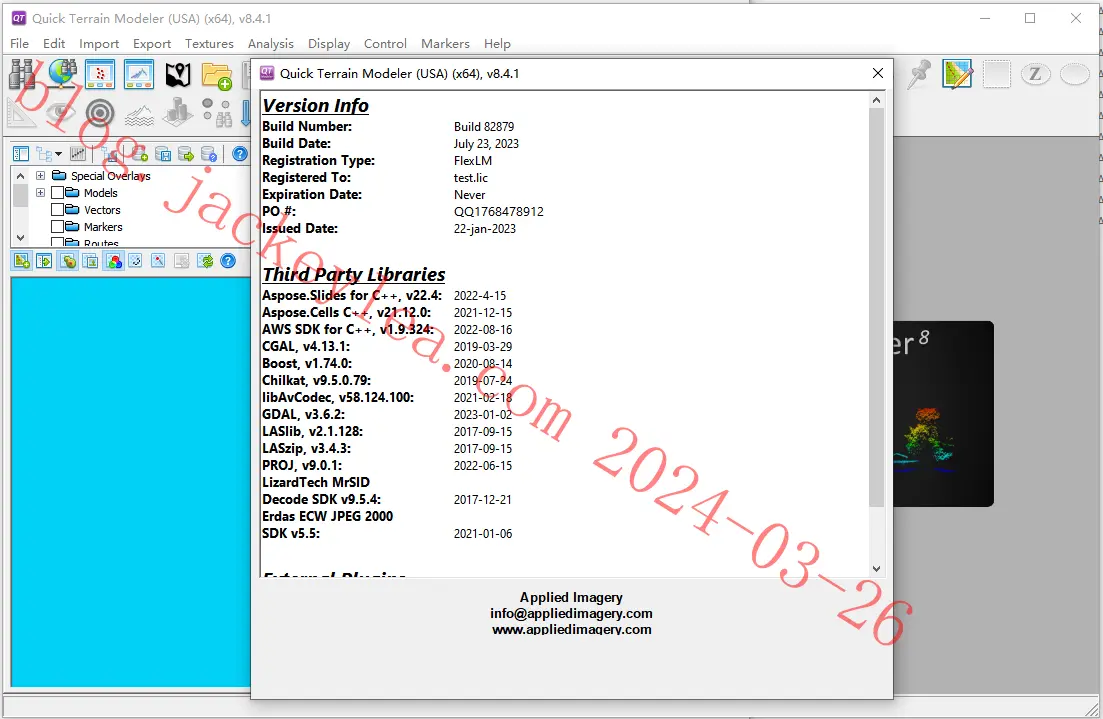Tick the Vectors folder checkbox
This screenshot has height=719, width=1103.
pos(58,210)
